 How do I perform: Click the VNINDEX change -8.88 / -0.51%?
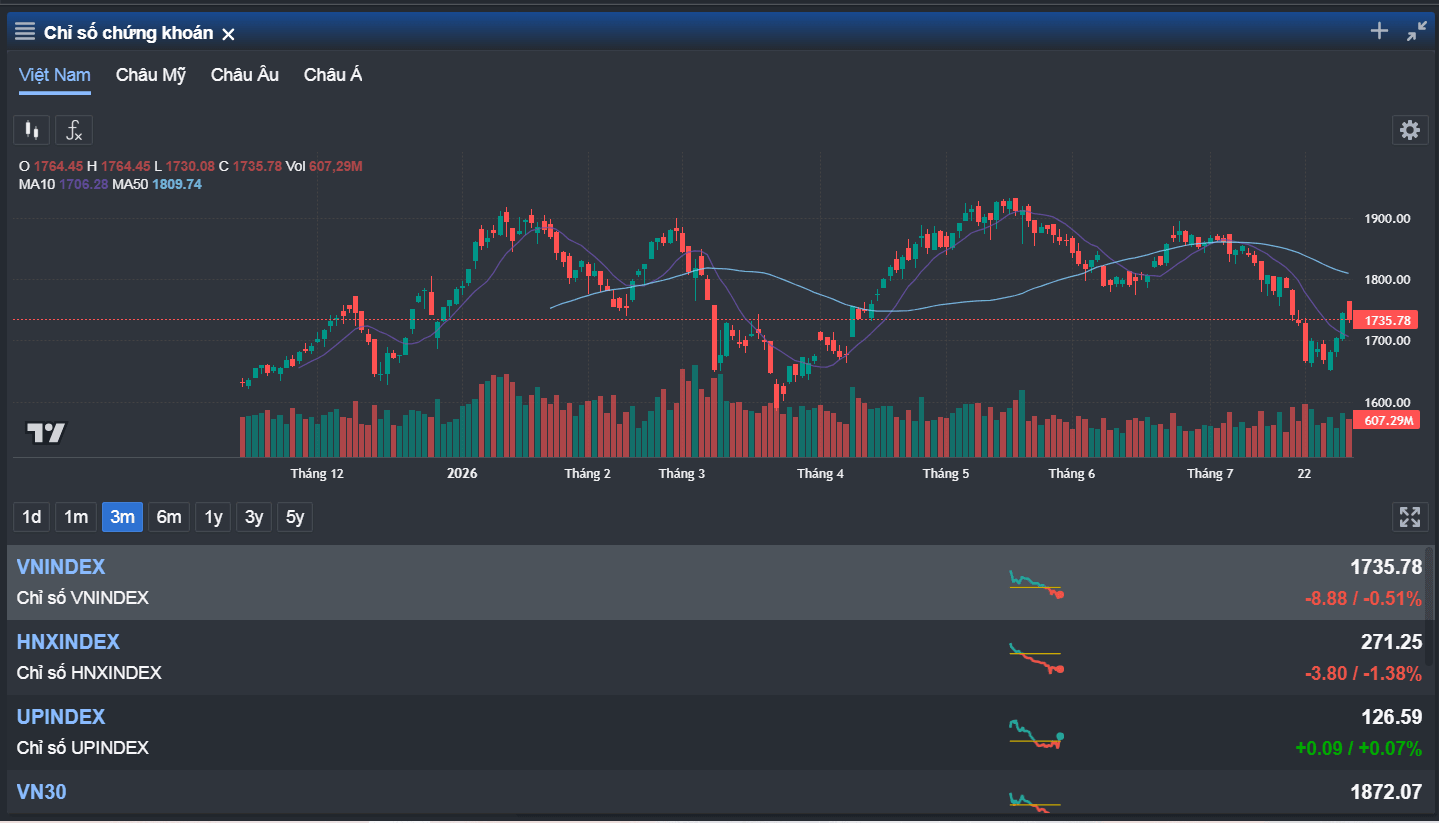(x=1363, y=599)
